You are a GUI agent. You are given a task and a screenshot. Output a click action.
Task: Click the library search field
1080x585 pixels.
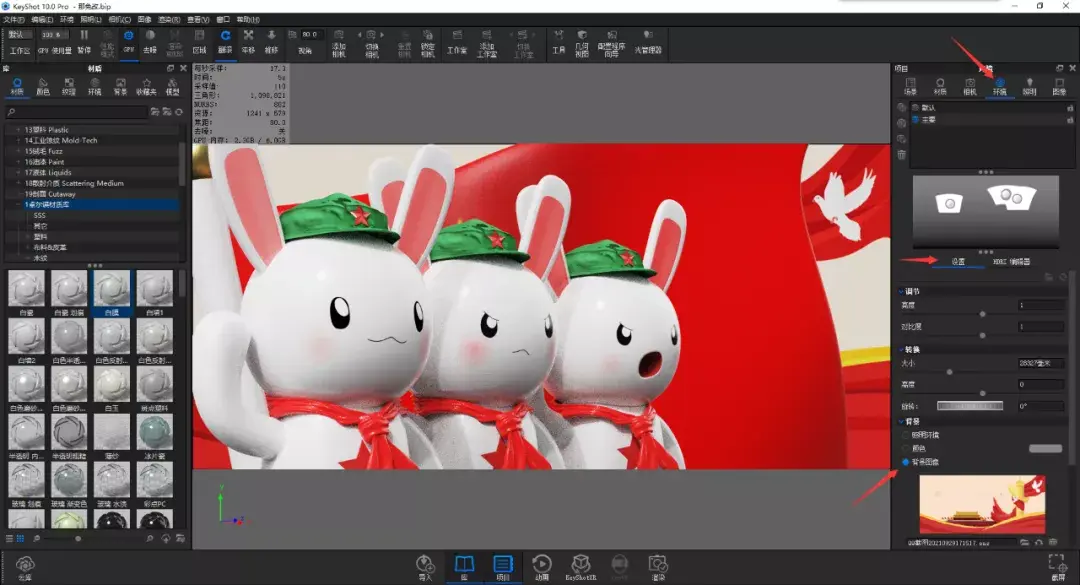coord(76,112)
